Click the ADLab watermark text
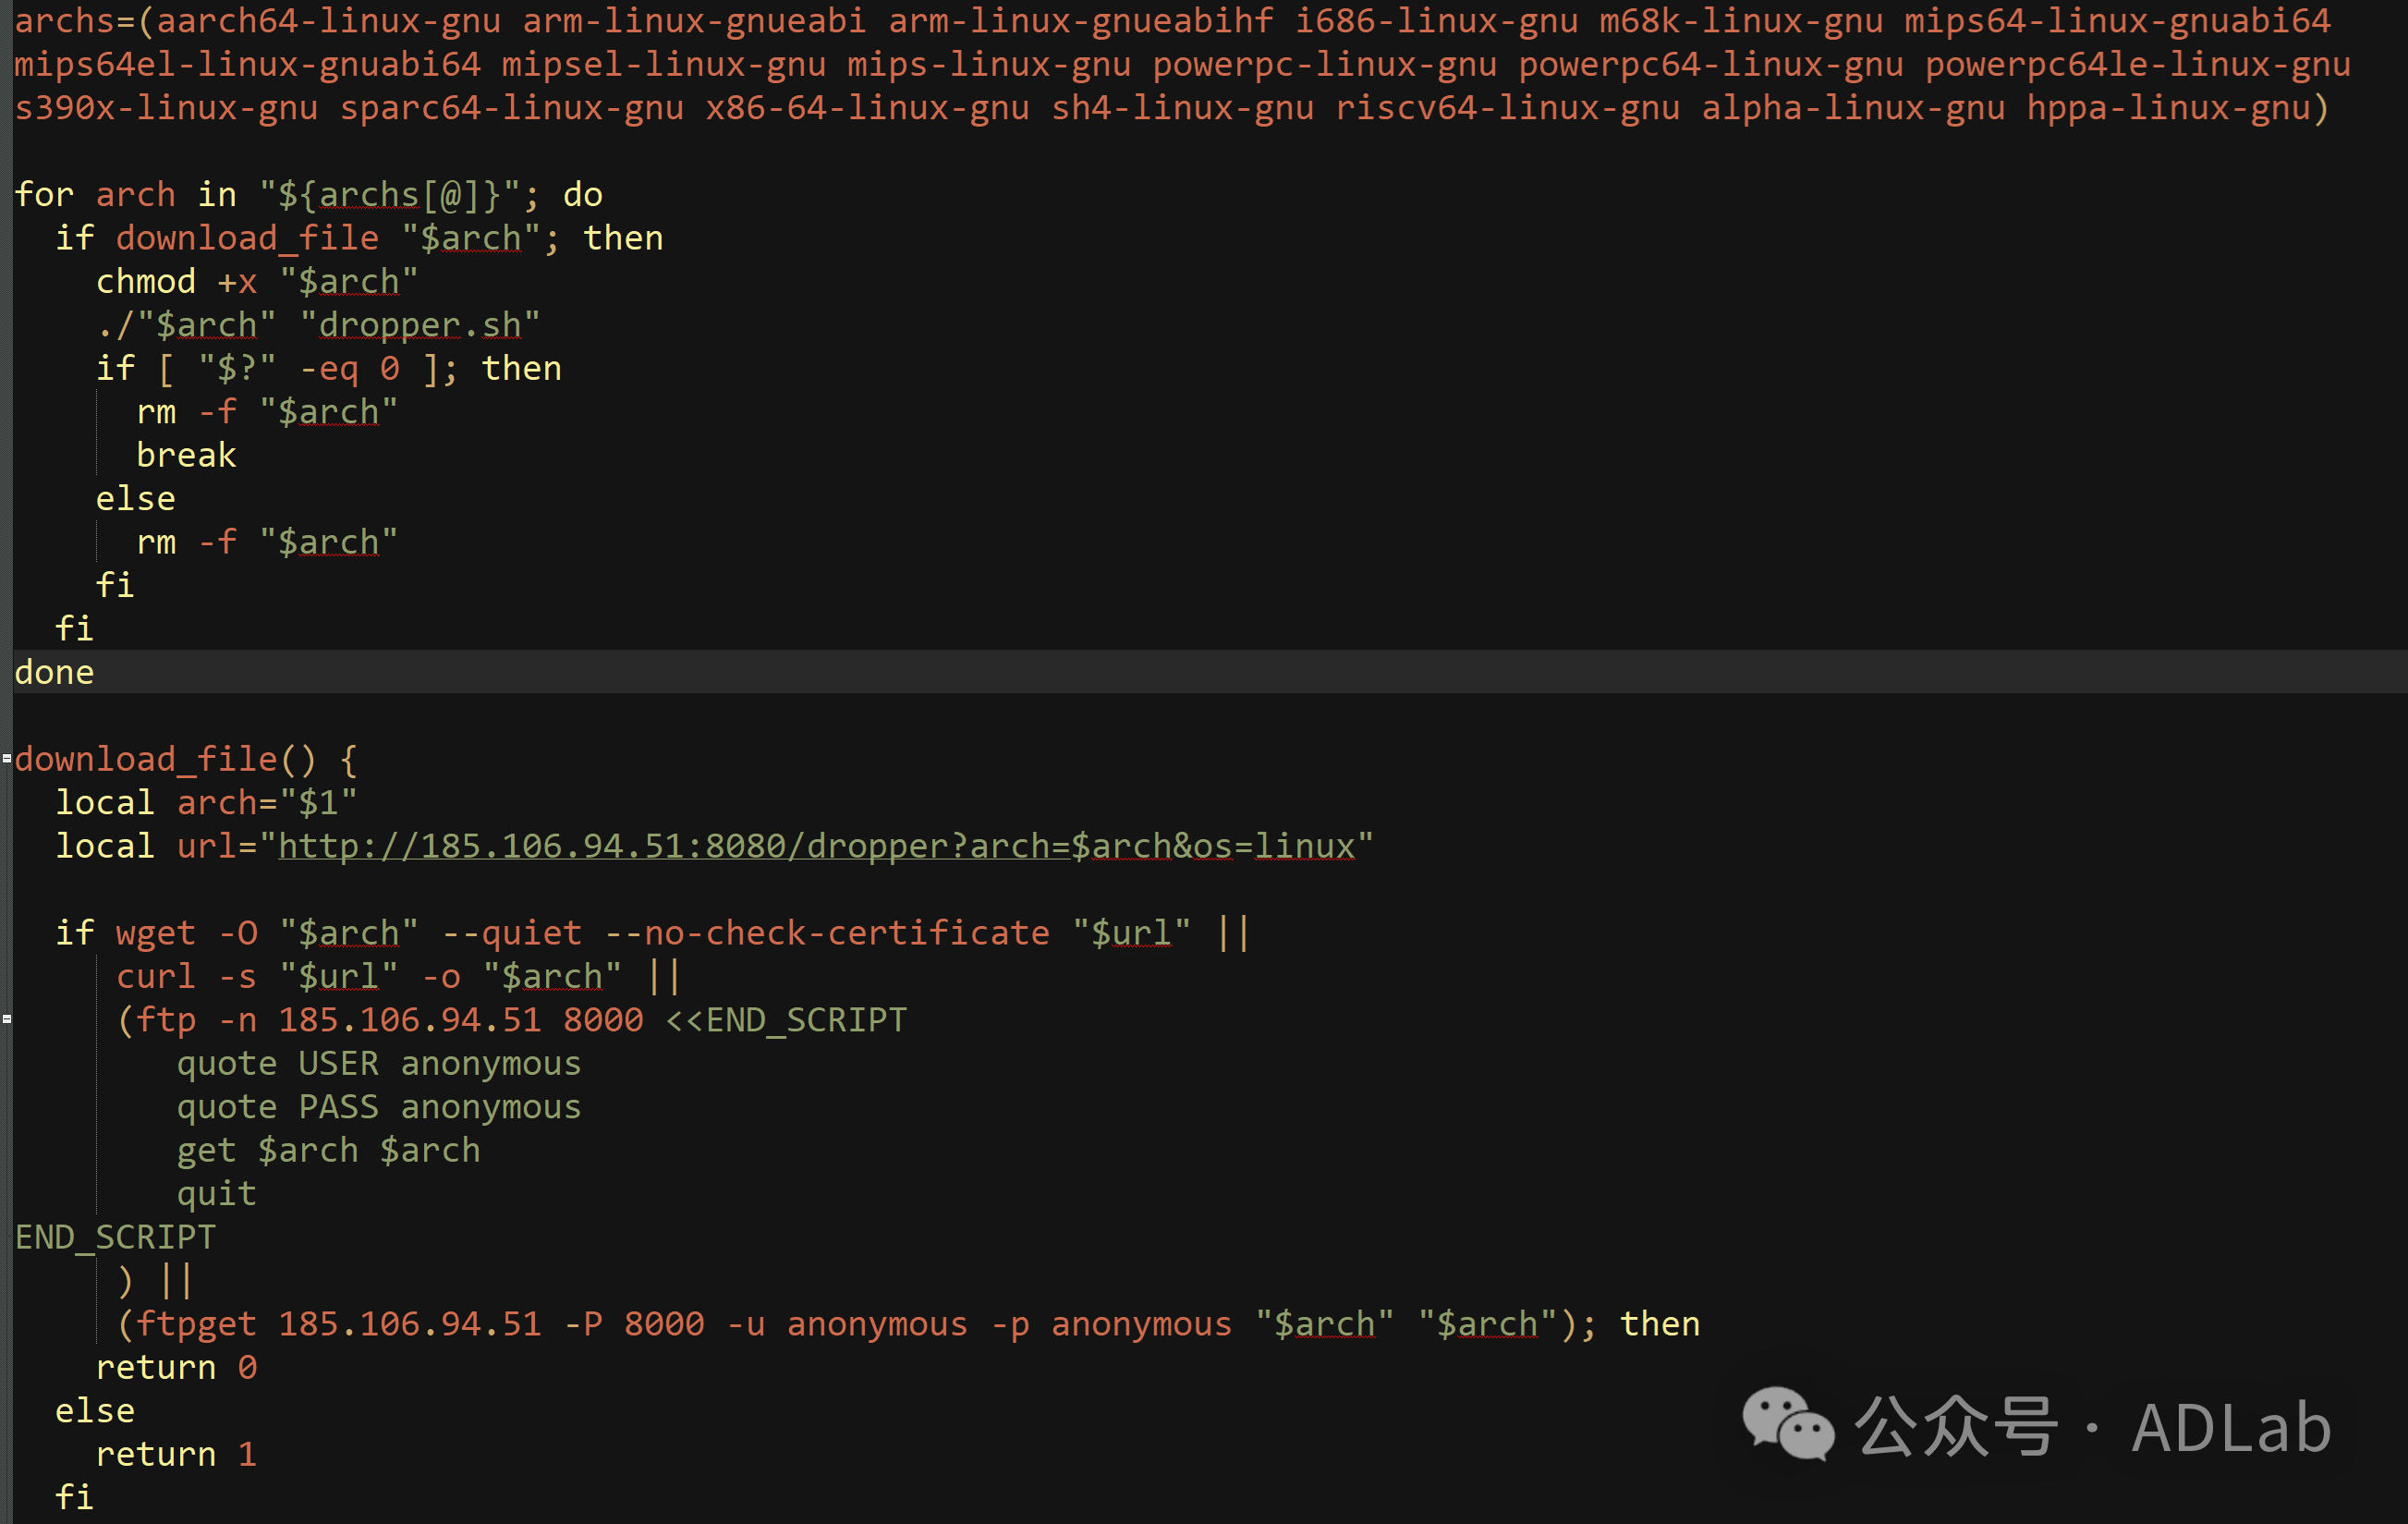 click(2231, 1427)
